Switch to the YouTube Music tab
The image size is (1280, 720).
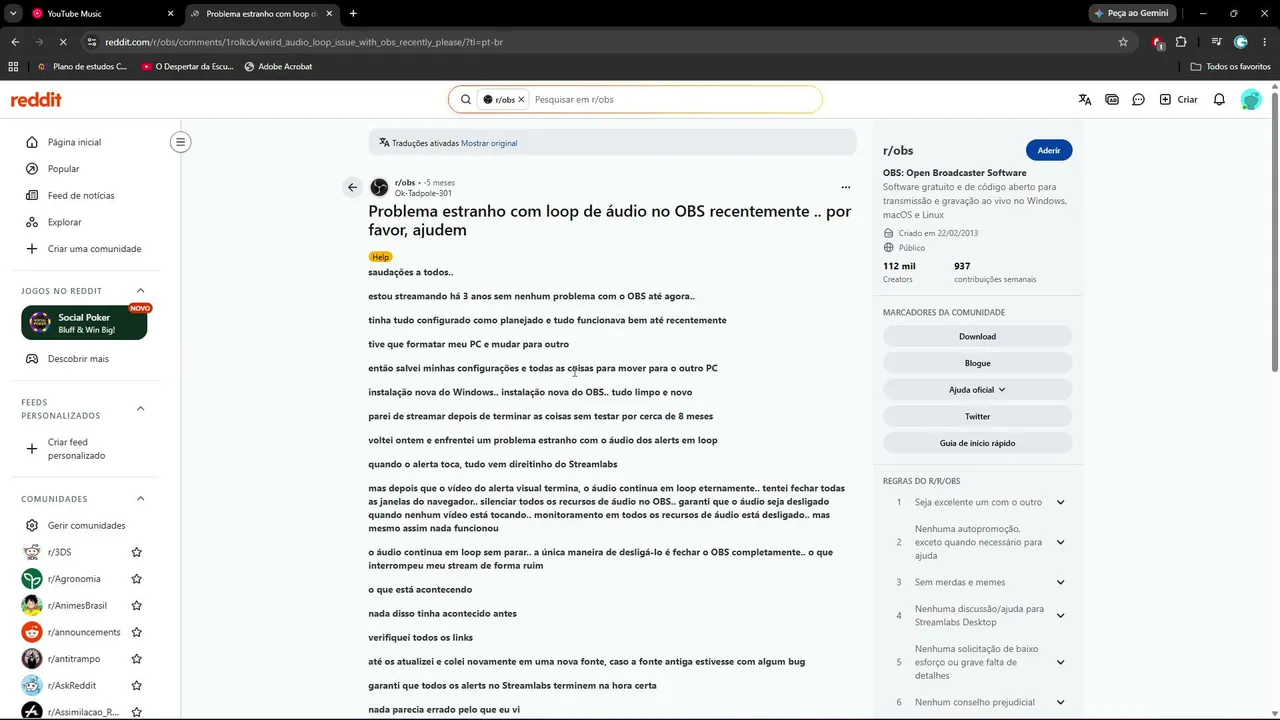click(x=101, y=14)
